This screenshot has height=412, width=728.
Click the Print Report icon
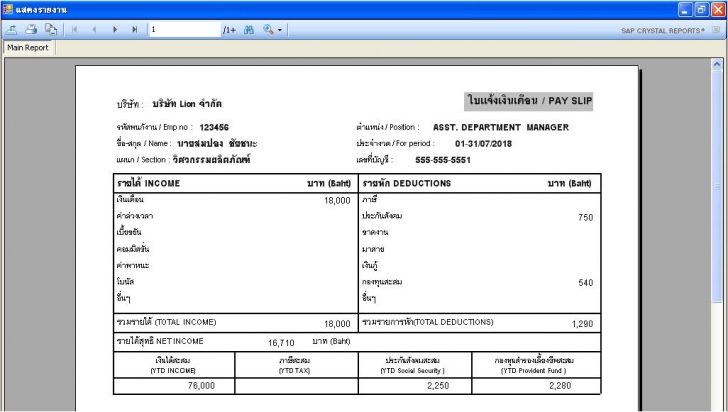click(31, 30)
